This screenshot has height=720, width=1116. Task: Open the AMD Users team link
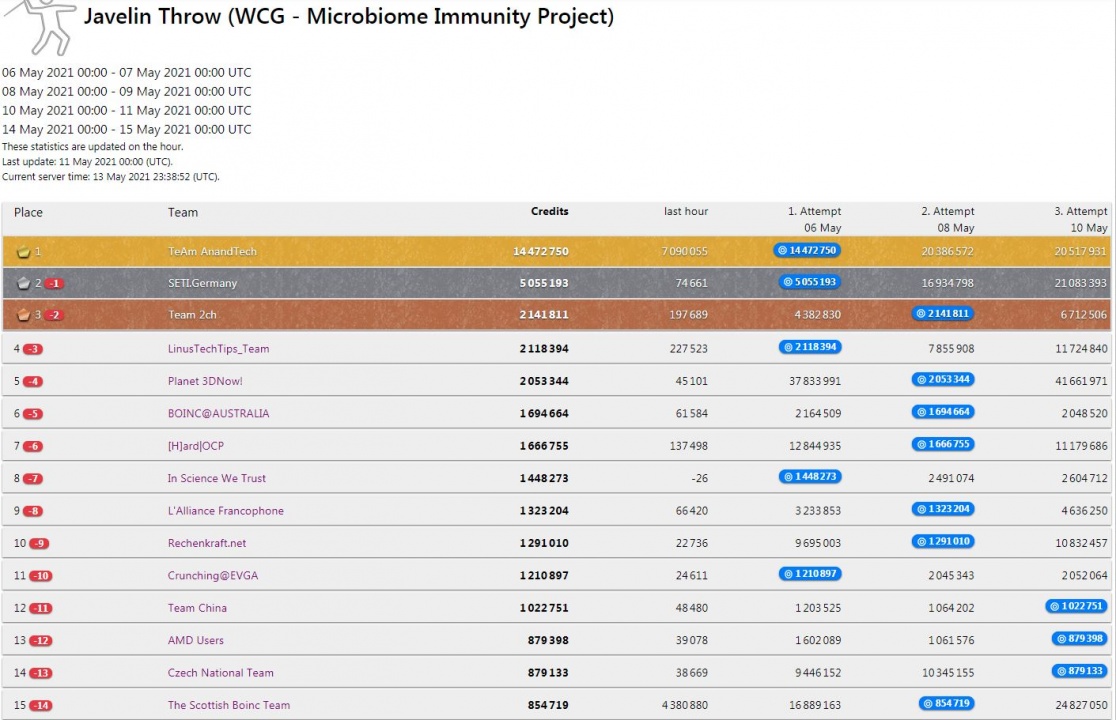pyautogui.click(x=196, y=640)
